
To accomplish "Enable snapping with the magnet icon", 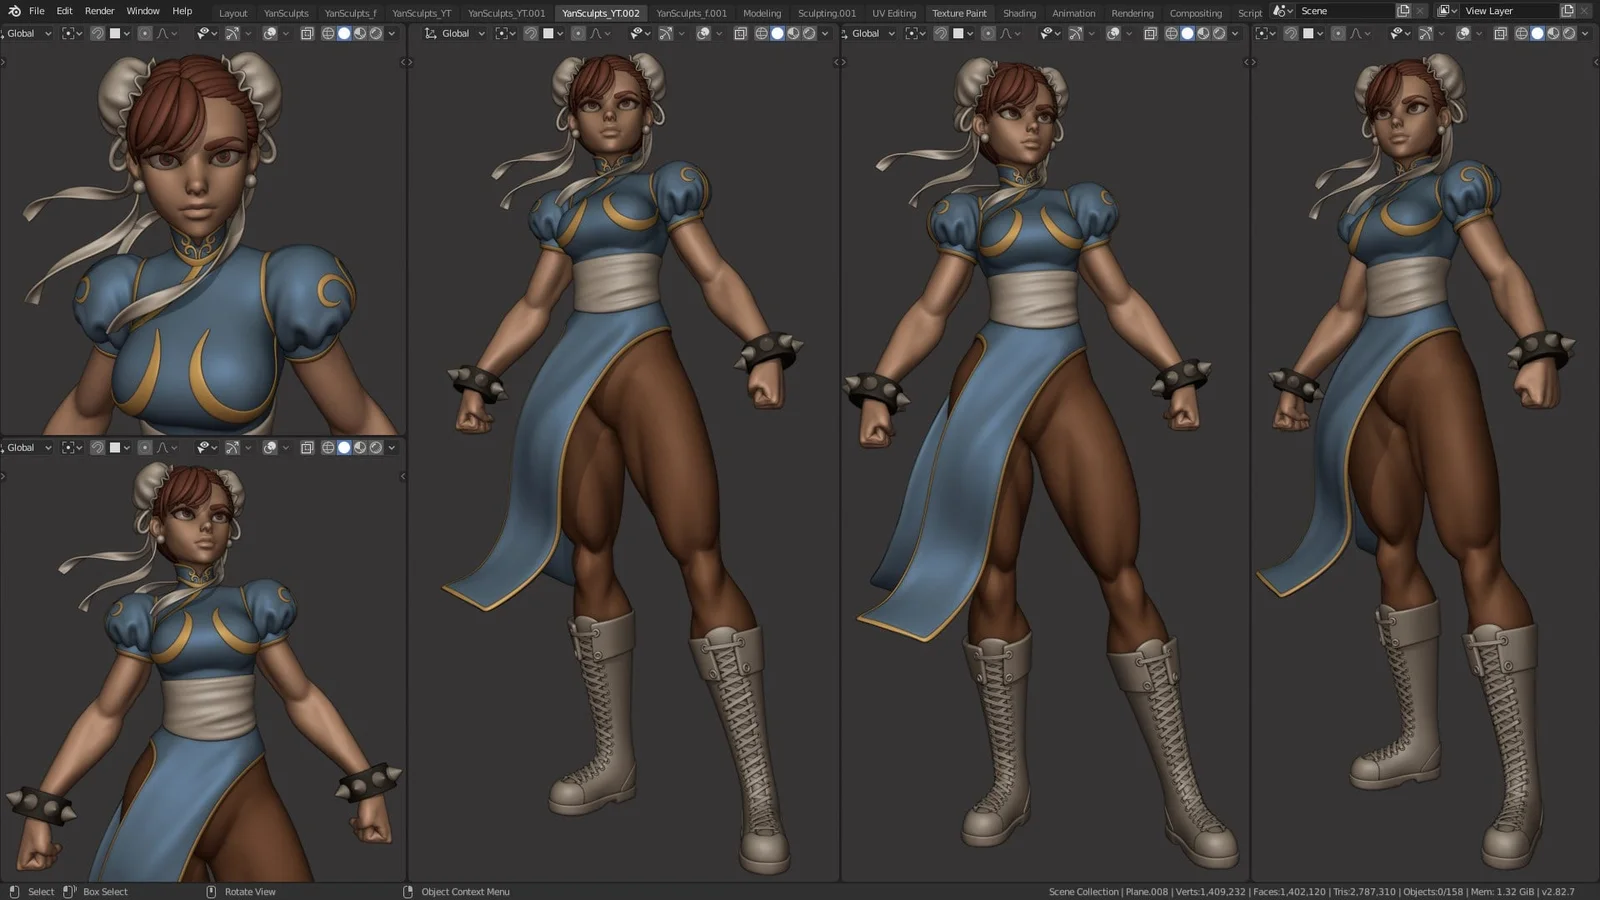I will [x=98, y=33].
